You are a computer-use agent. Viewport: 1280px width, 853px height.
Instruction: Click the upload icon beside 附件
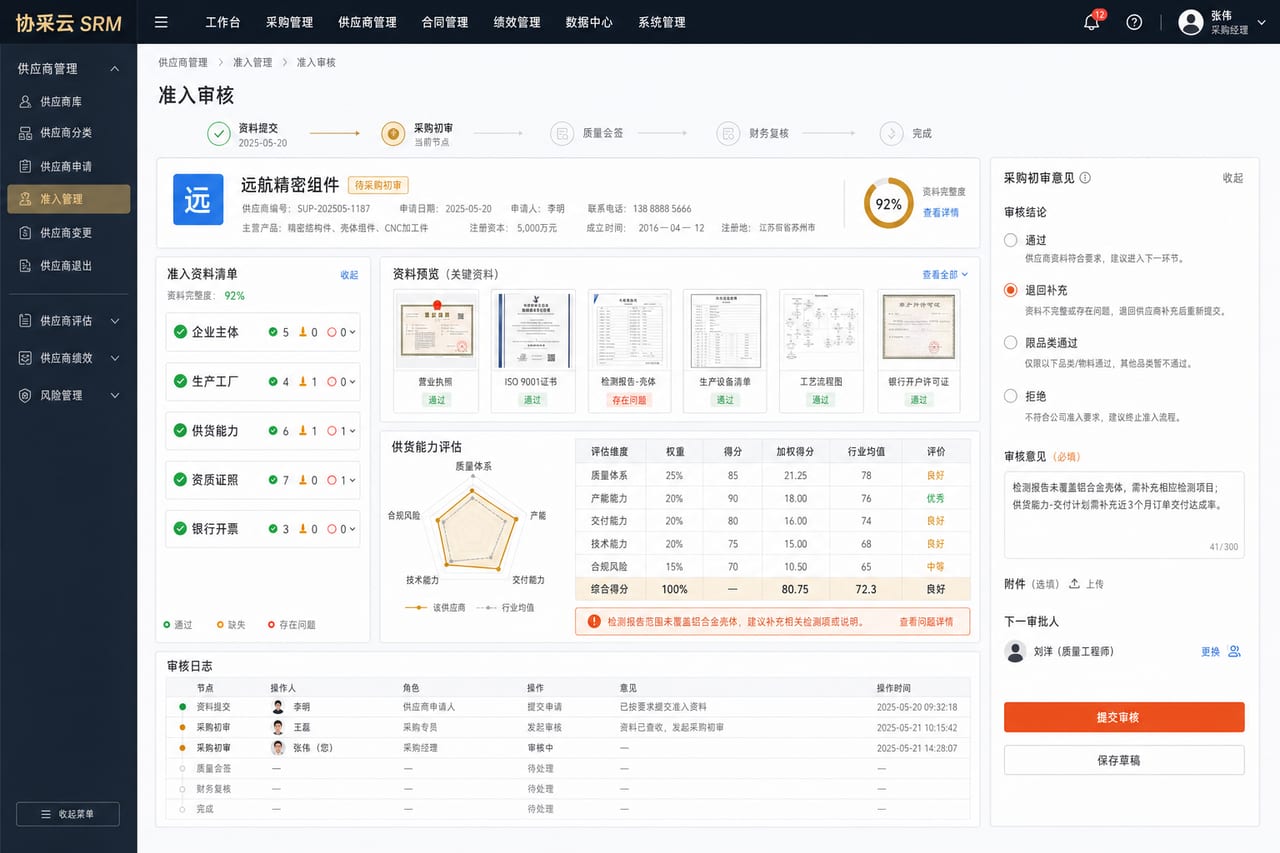[1074, 584]
